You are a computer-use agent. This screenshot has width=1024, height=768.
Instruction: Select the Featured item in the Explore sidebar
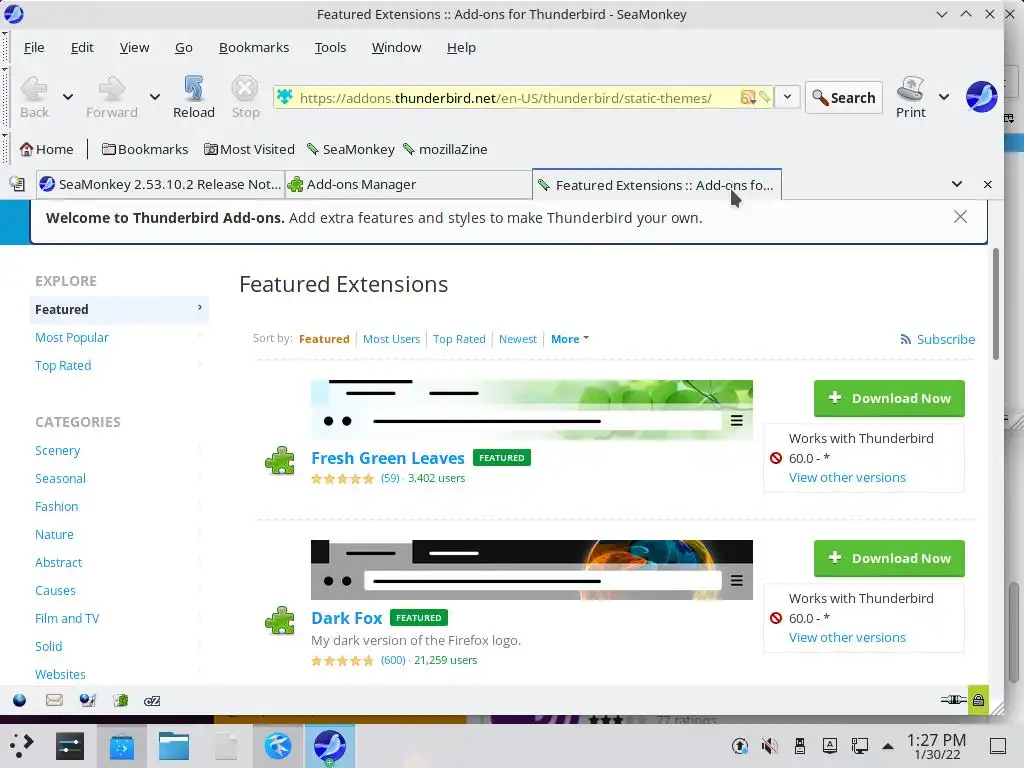119,310
